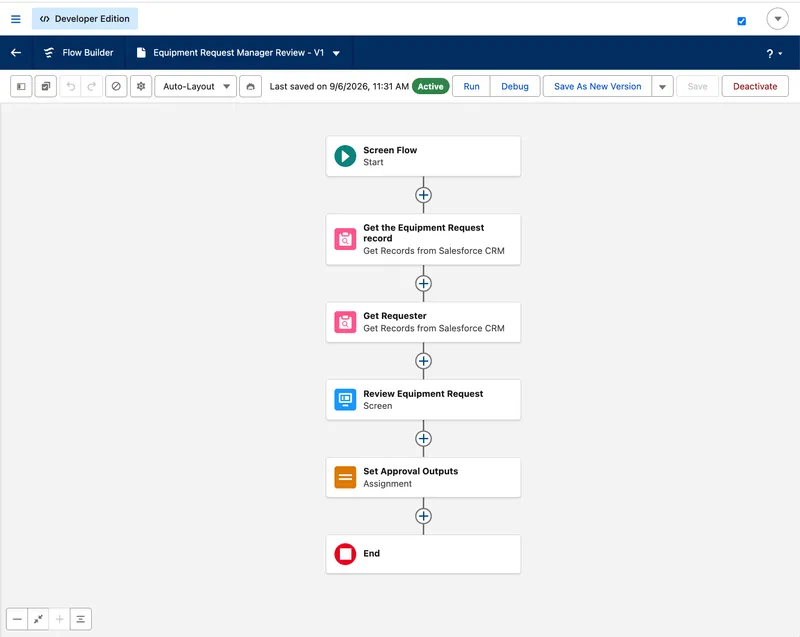Click the Undo arrow

[70, 86]
